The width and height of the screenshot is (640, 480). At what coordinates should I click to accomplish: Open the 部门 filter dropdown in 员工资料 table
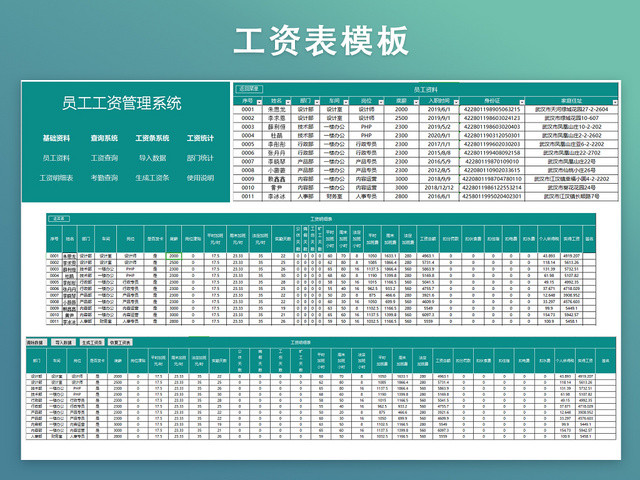click(x=317, y=102)
